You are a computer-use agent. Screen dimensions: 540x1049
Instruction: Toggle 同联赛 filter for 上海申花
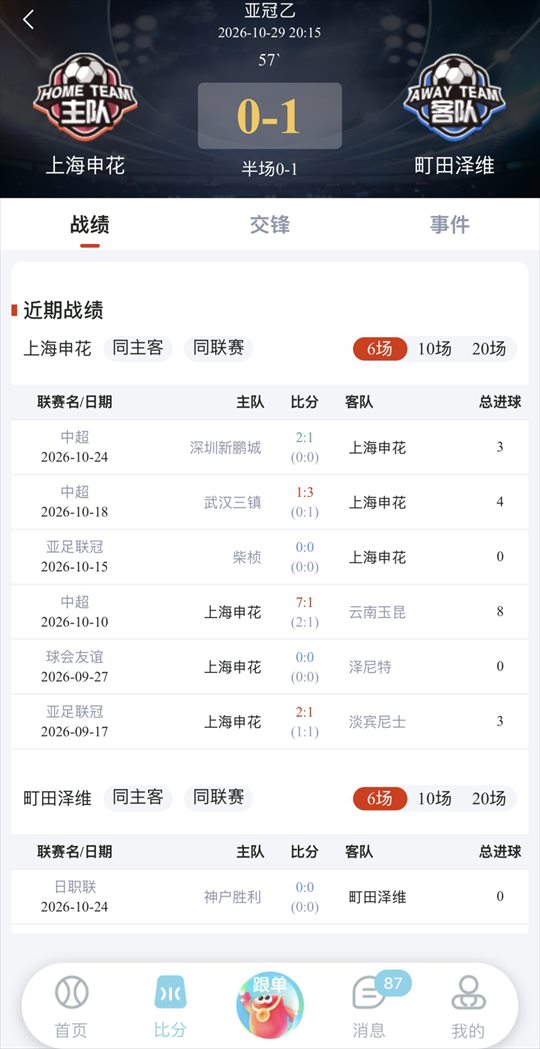point(218,348)
